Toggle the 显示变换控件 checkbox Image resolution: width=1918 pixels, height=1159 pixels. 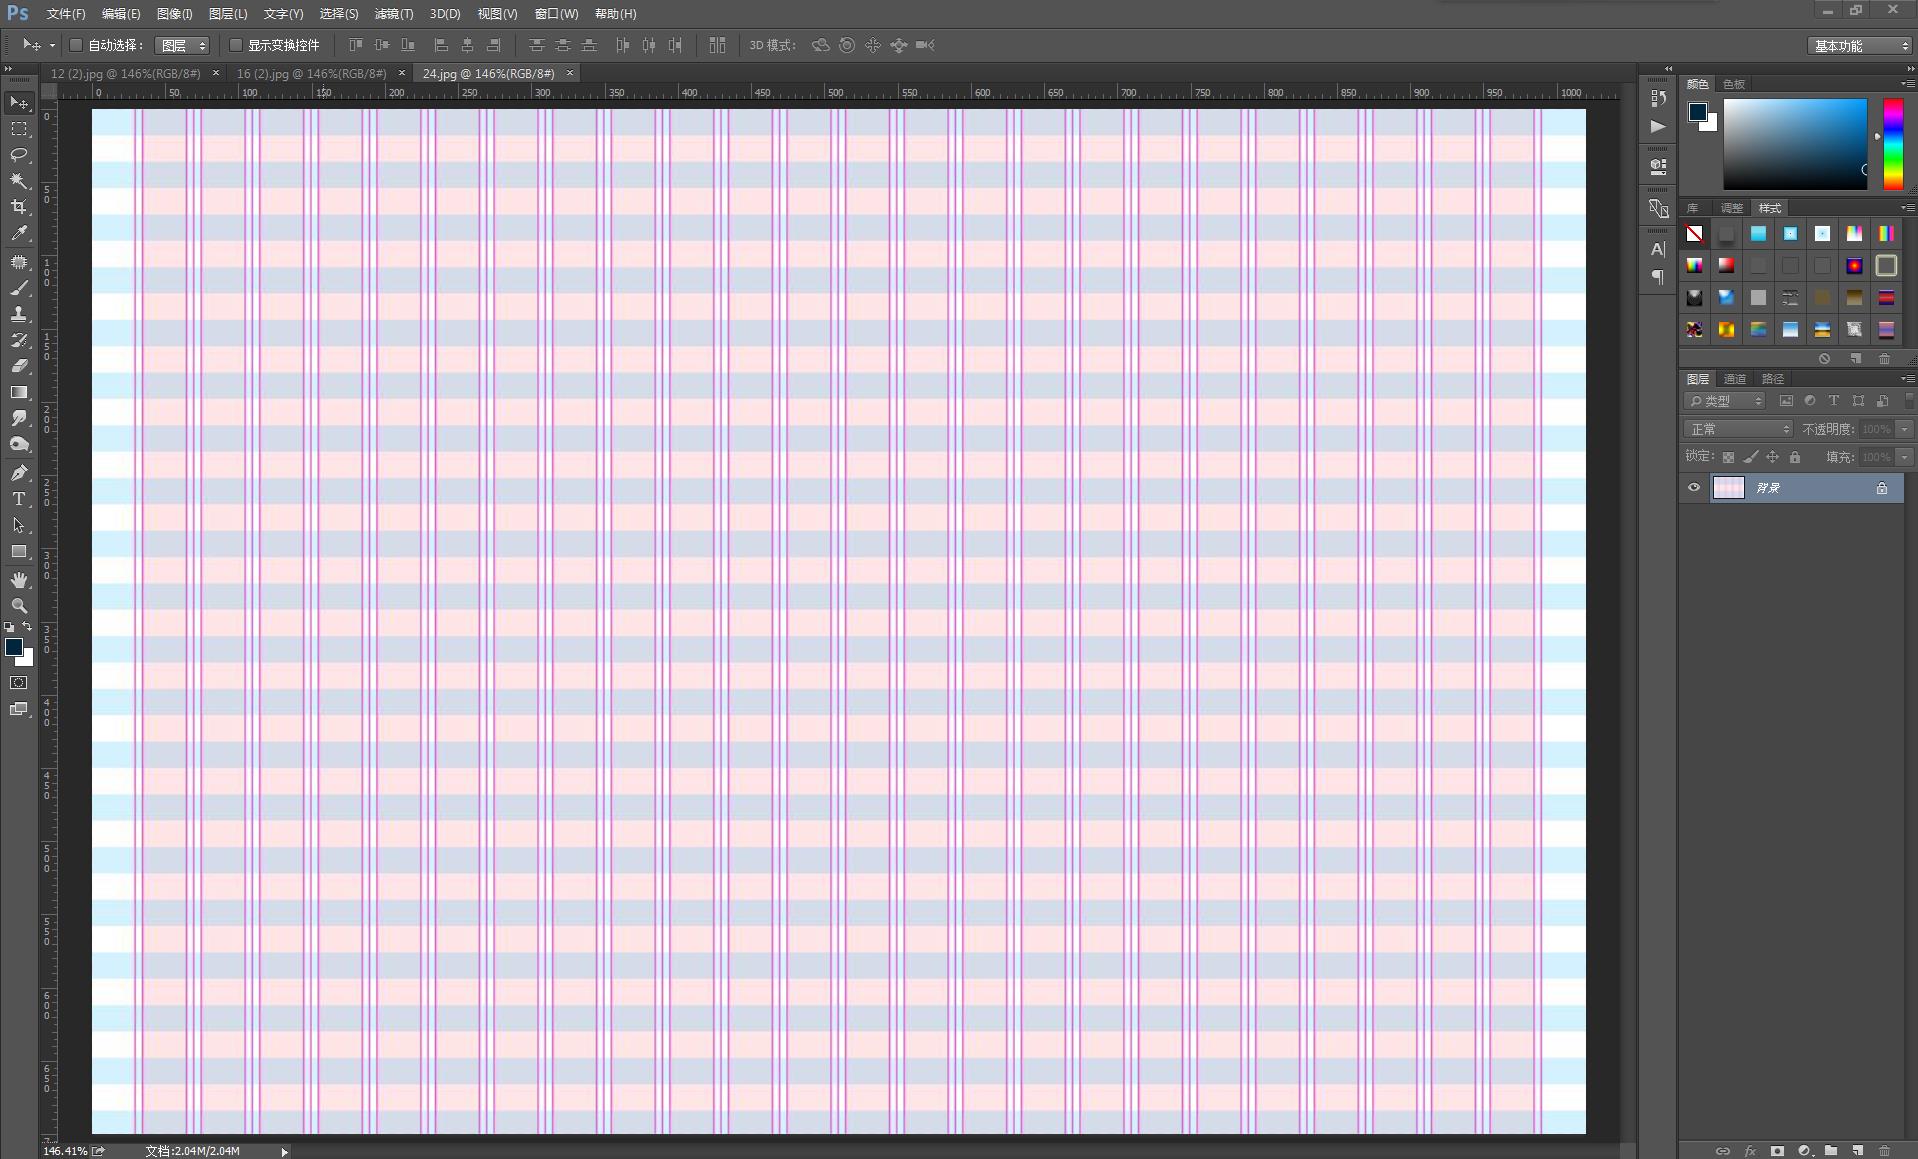(236, 45)
